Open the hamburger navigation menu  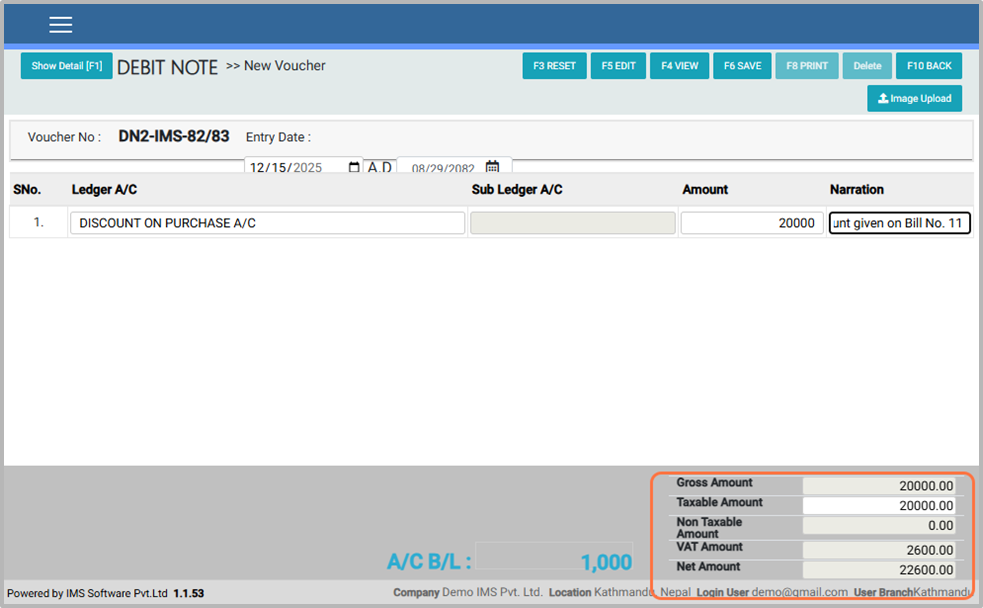[x=60, y=25]
